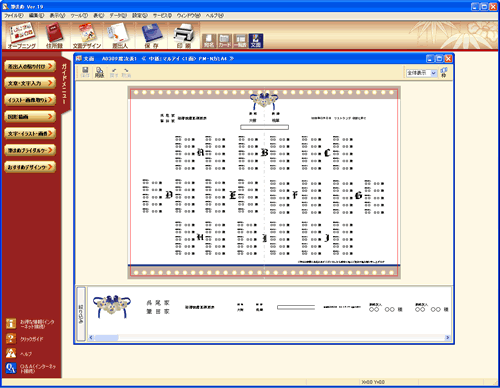Open the サービス menu

162,15
